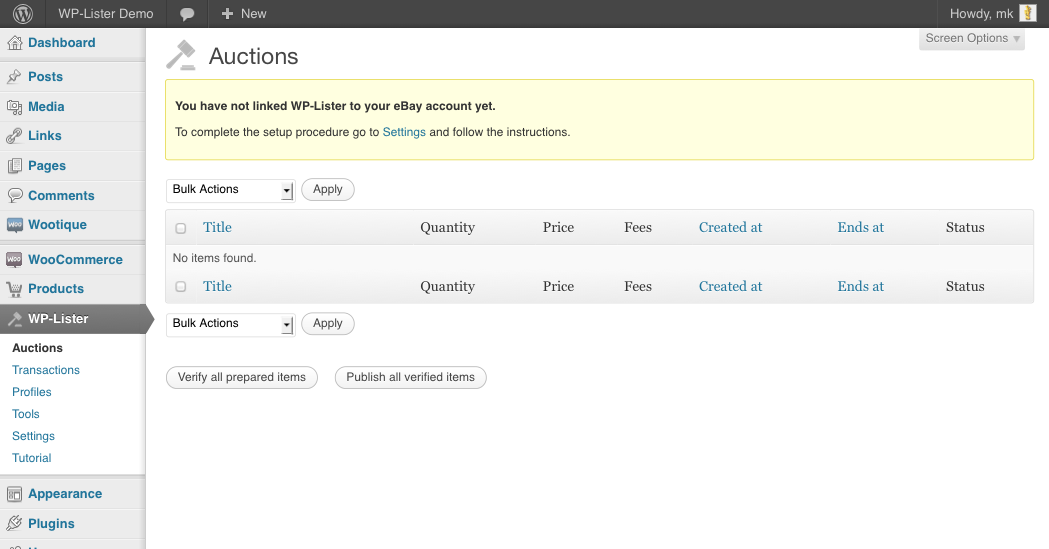This screenshot has width=1049, height=549.
Task: Sort by Ends at in top header
Action: tap(860, 227)
